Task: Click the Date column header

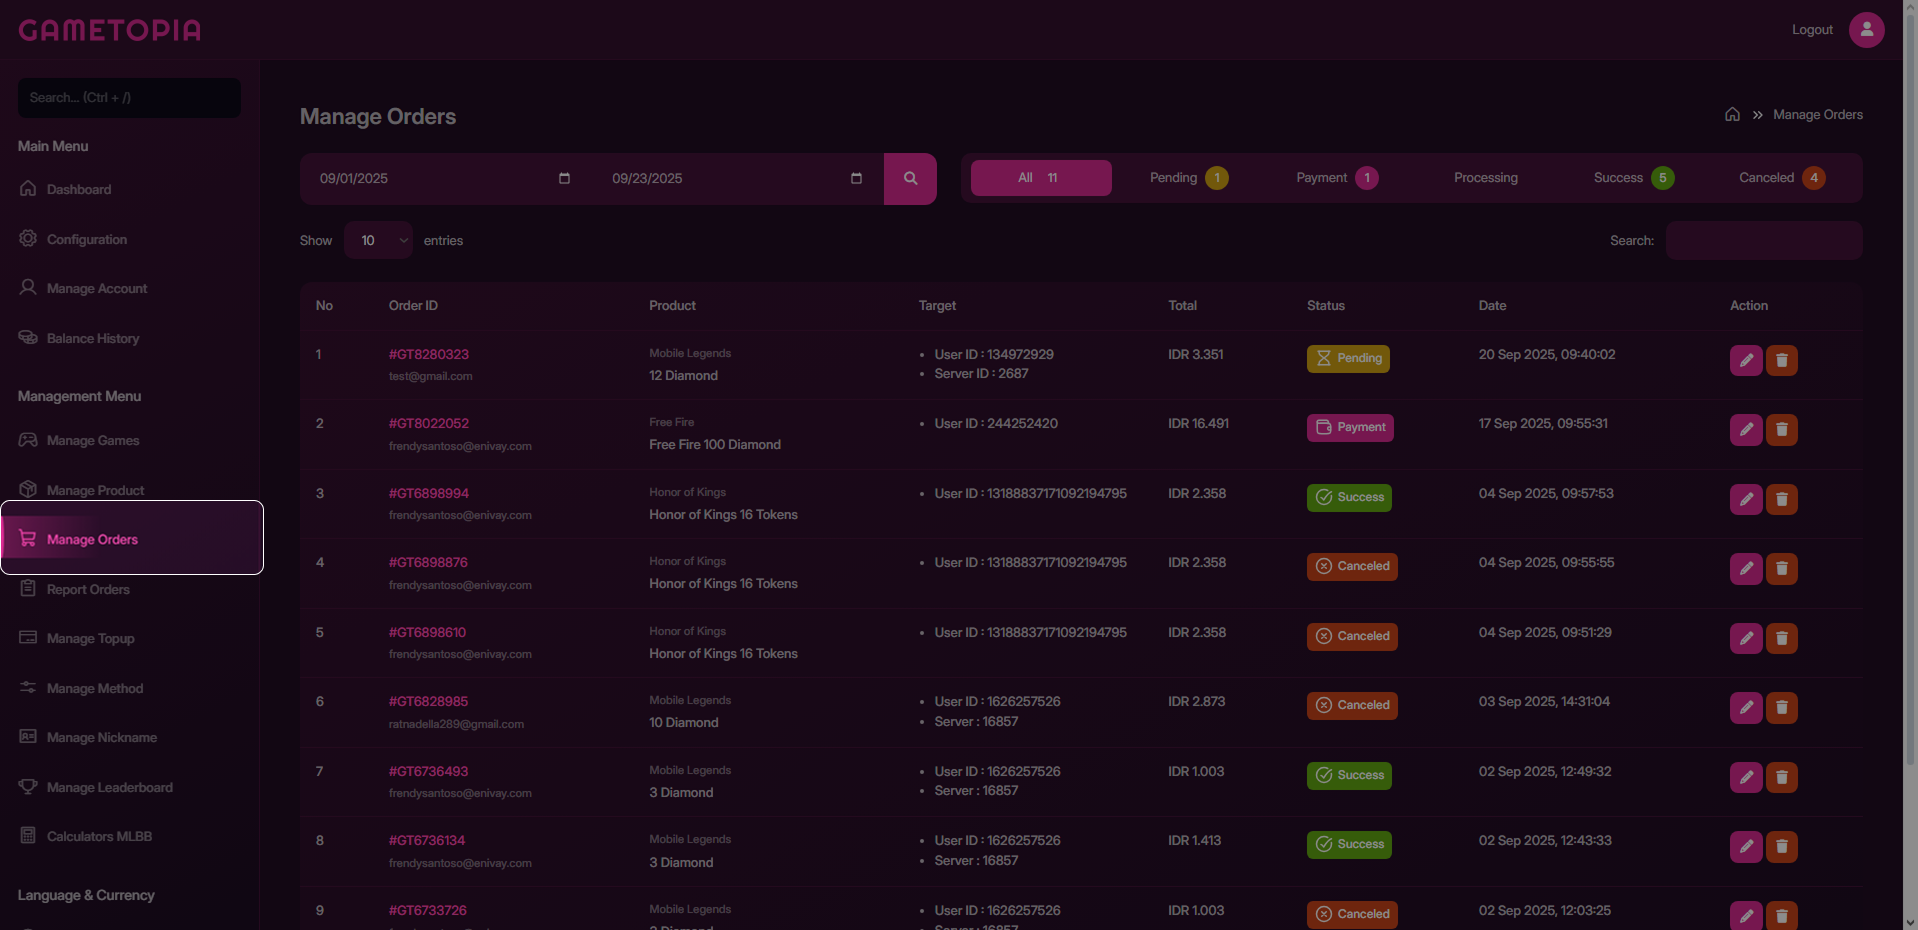Action: coord(1492,305)
